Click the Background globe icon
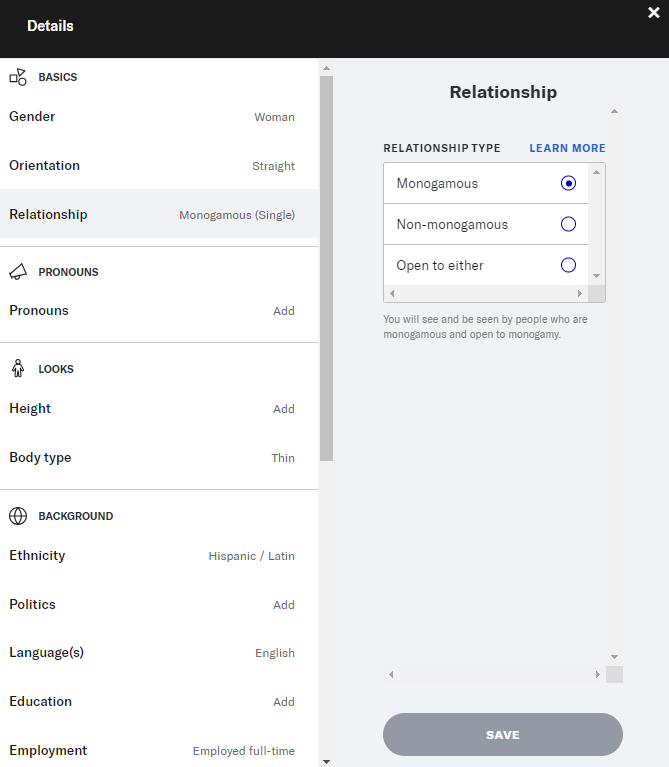This screenshot has height=767, width=669. click(x=18, y=516)
